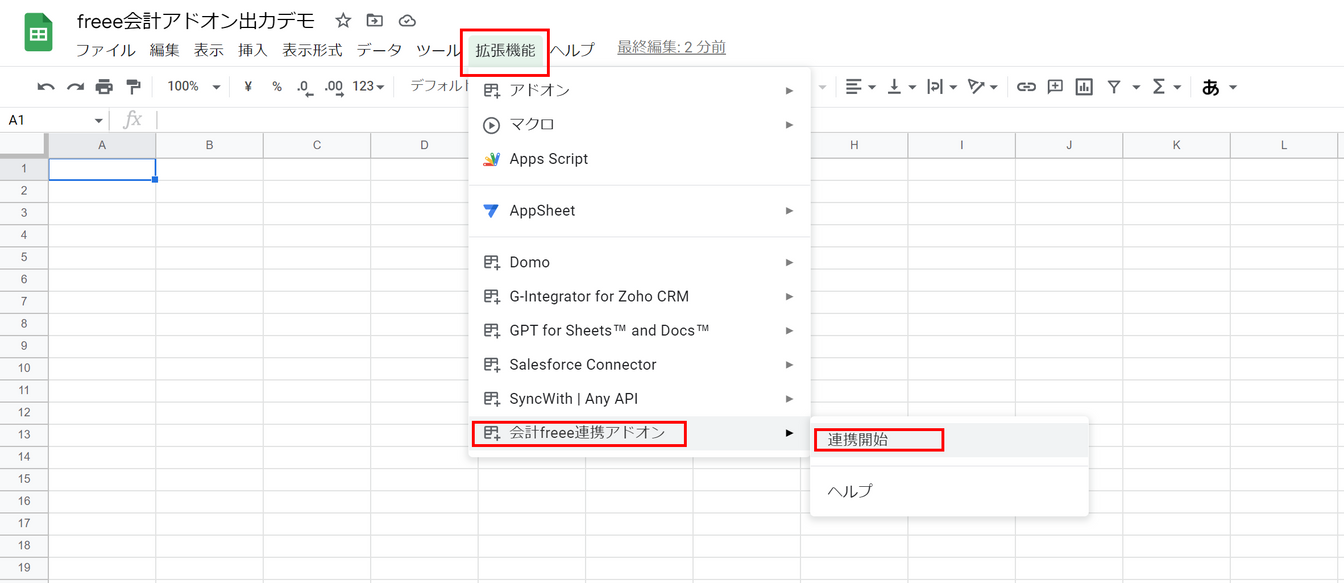Open the name box dropdown arrow
The width and height of the screenshot is (1344, 583).
pyautogui.click(x=98, y=121)
